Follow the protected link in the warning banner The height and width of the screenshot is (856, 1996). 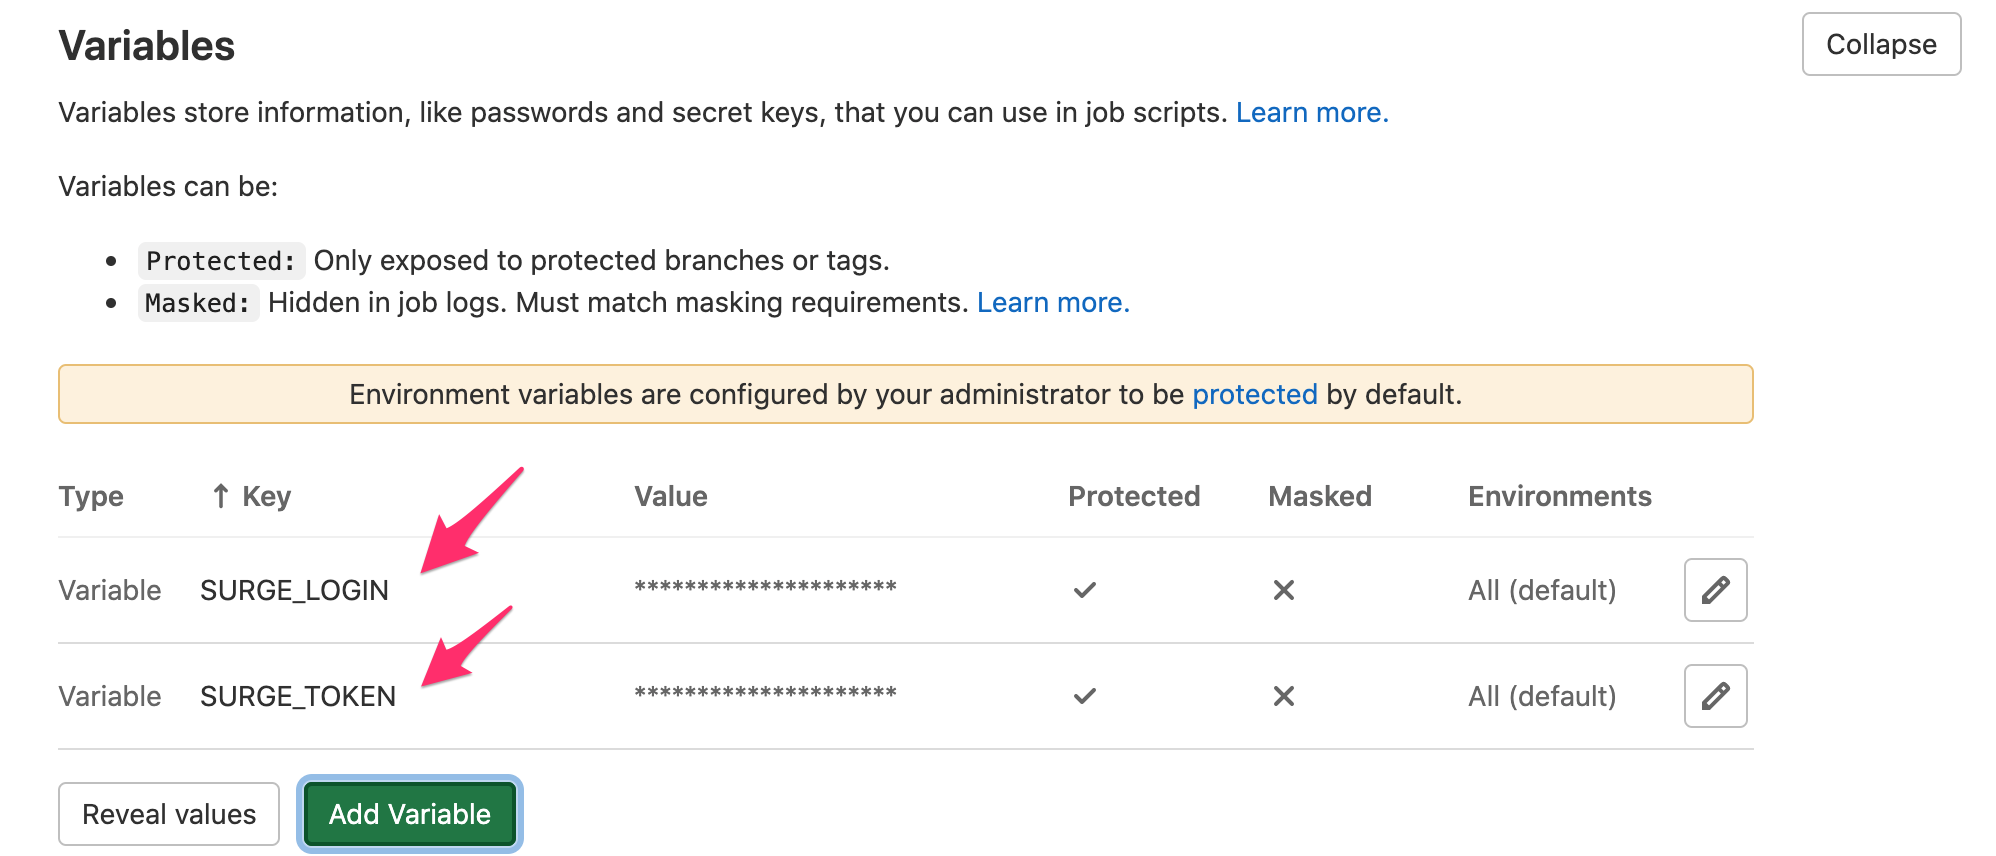1255,394
